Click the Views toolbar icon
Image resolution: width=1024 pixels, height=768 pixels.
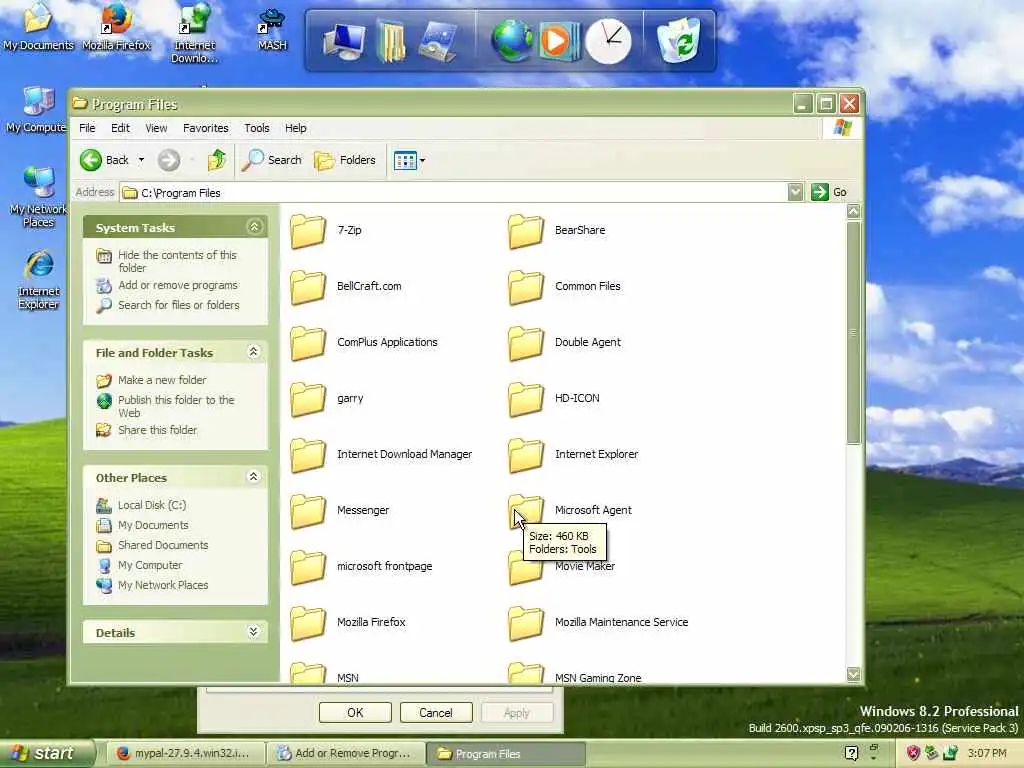coord(405,160)
